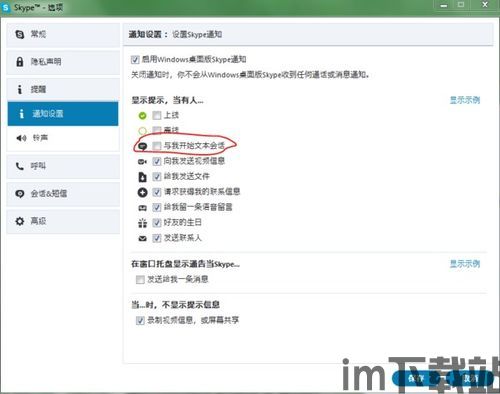The width and height of the screenshot is (500, 394).
Task: Click the Skype logo in the title bar
Action: [x=6, y=7]
